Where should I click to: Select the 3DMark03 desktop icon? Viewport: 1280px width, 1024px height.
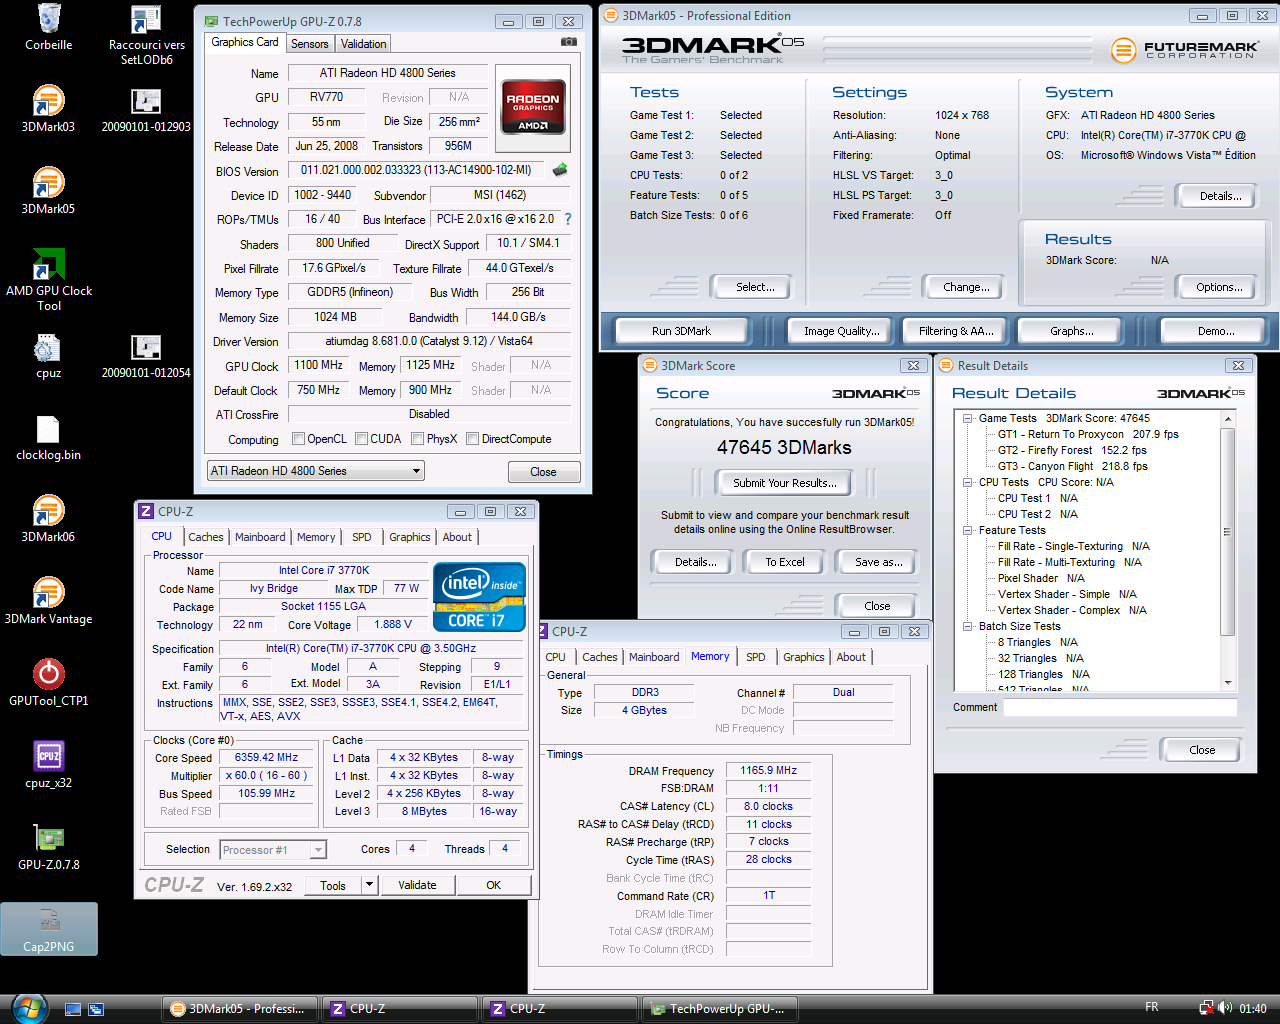pyautogui.click(x=48, y=108)
